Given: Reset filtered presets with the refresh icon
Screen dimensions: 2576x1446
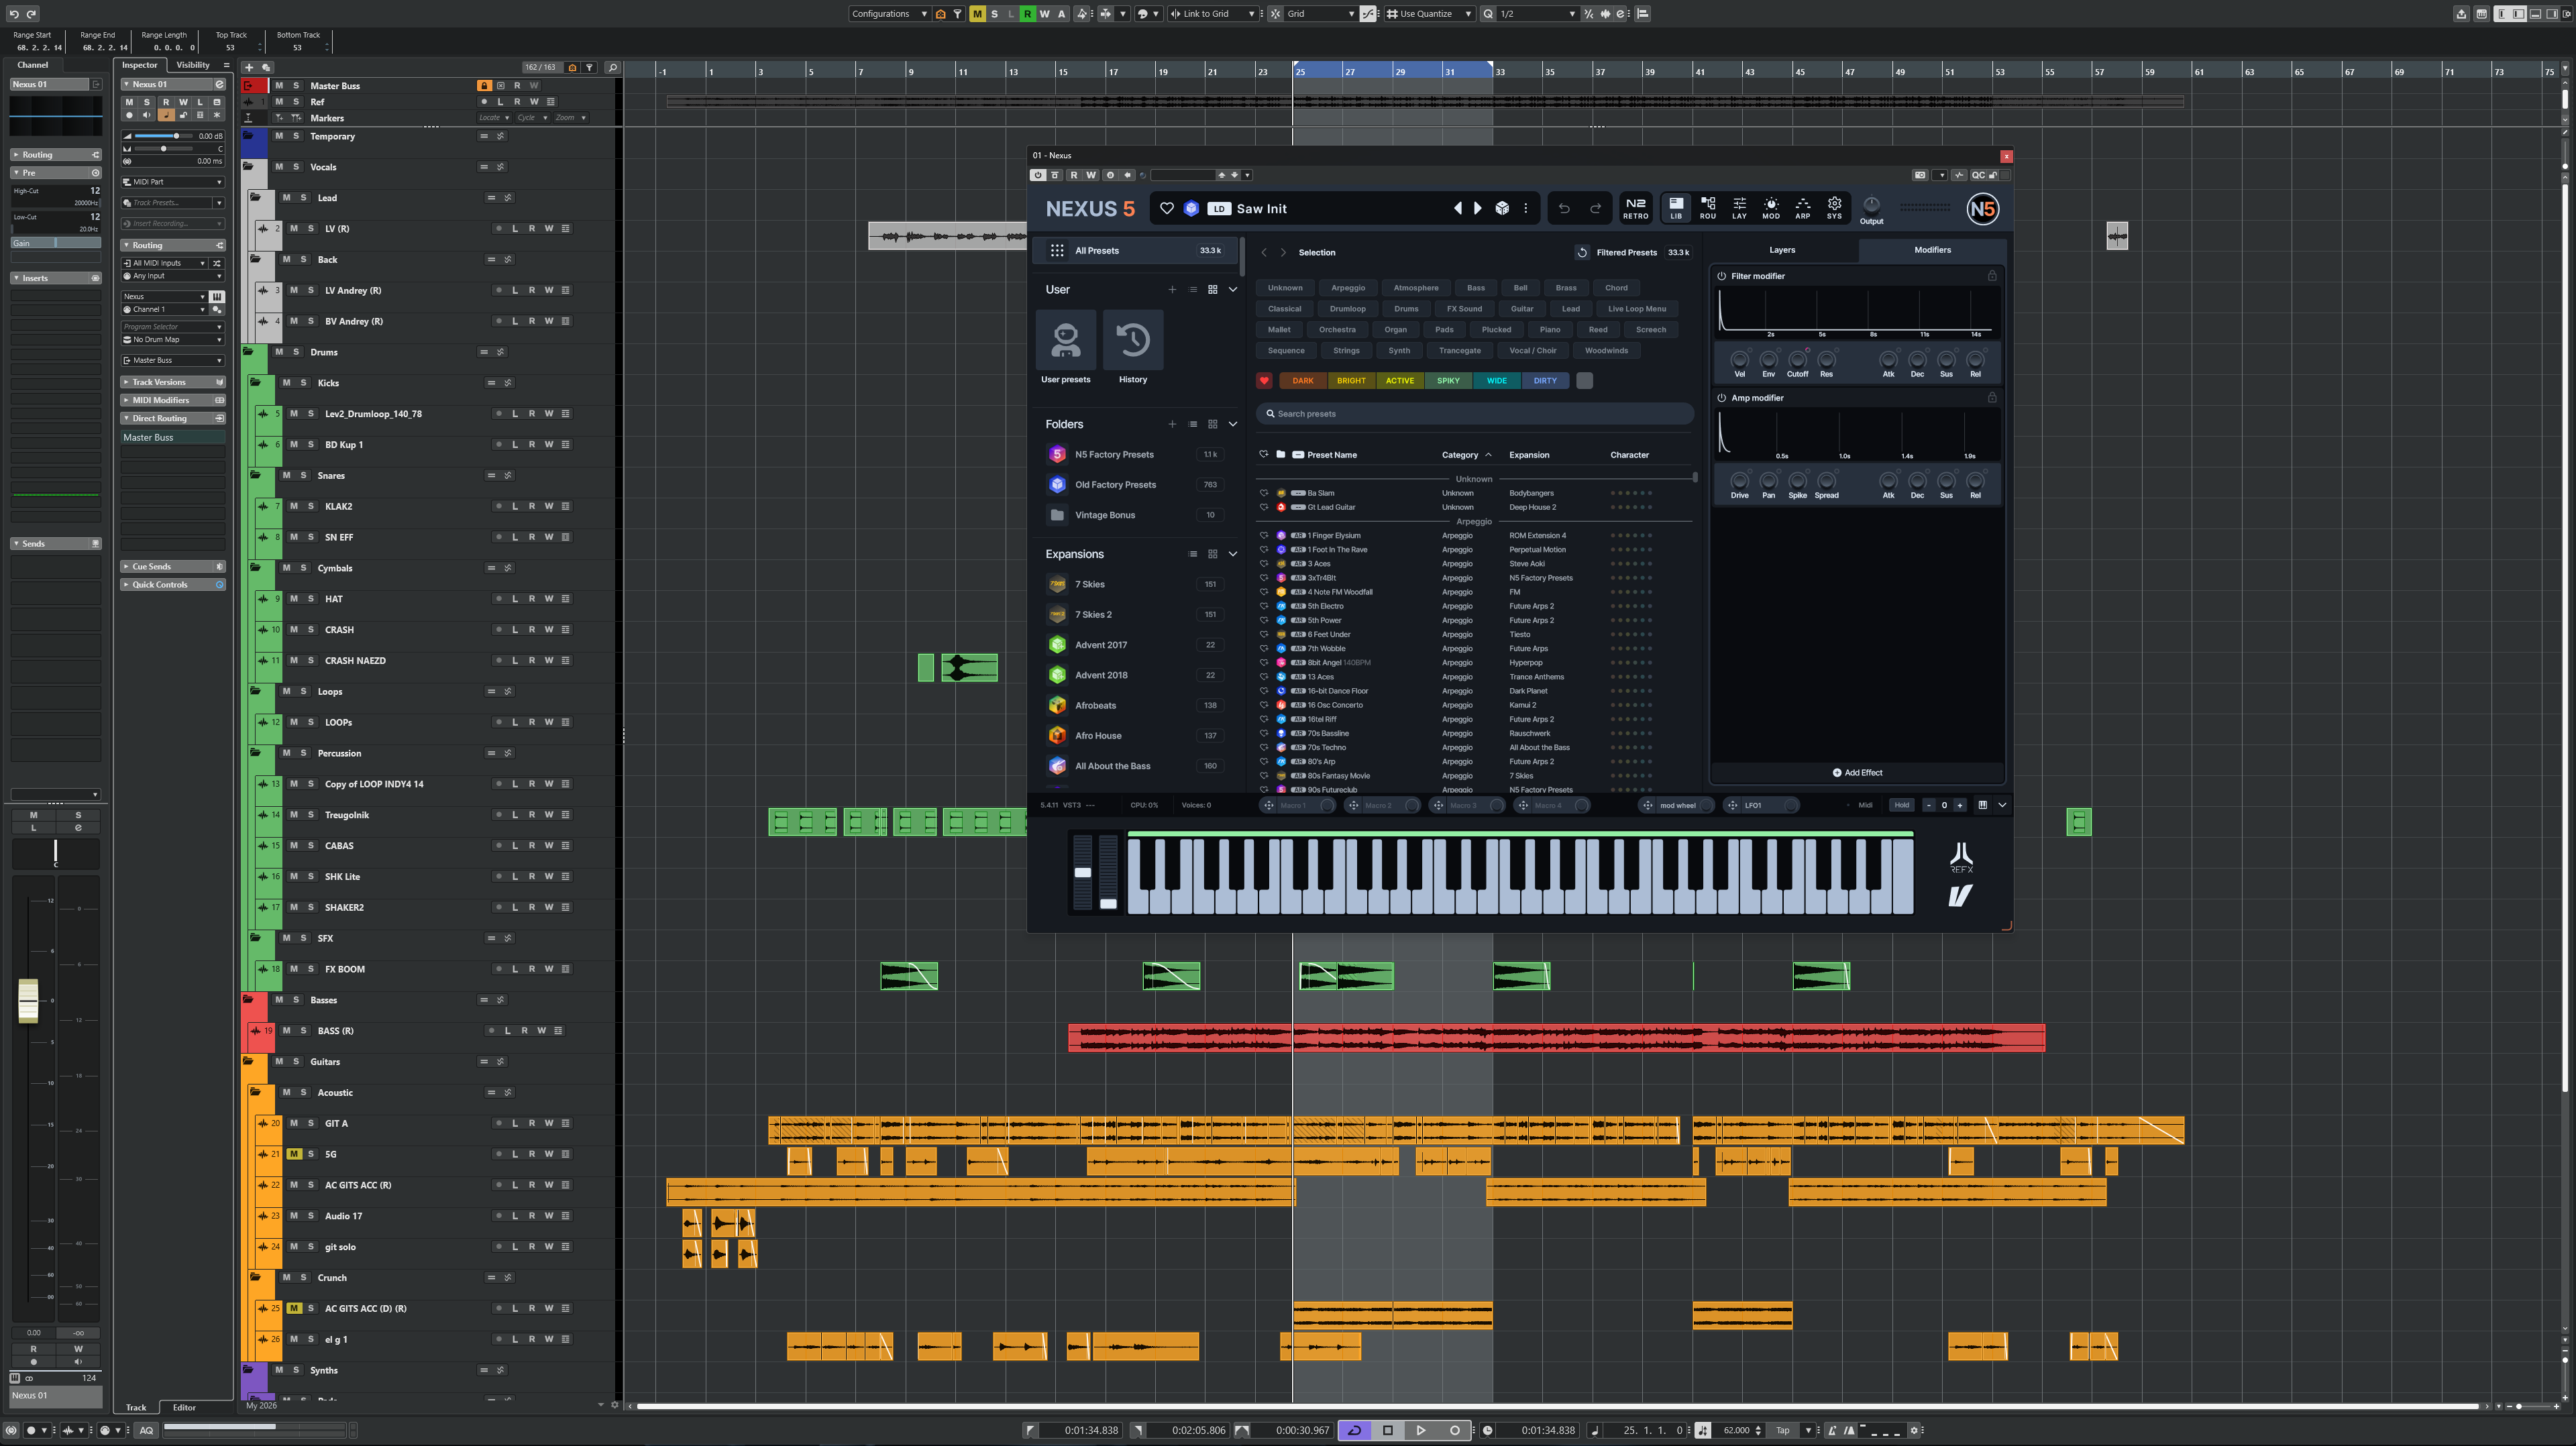Looking at the screenshot, I should pyautogui.click(x=1581, y=252).
